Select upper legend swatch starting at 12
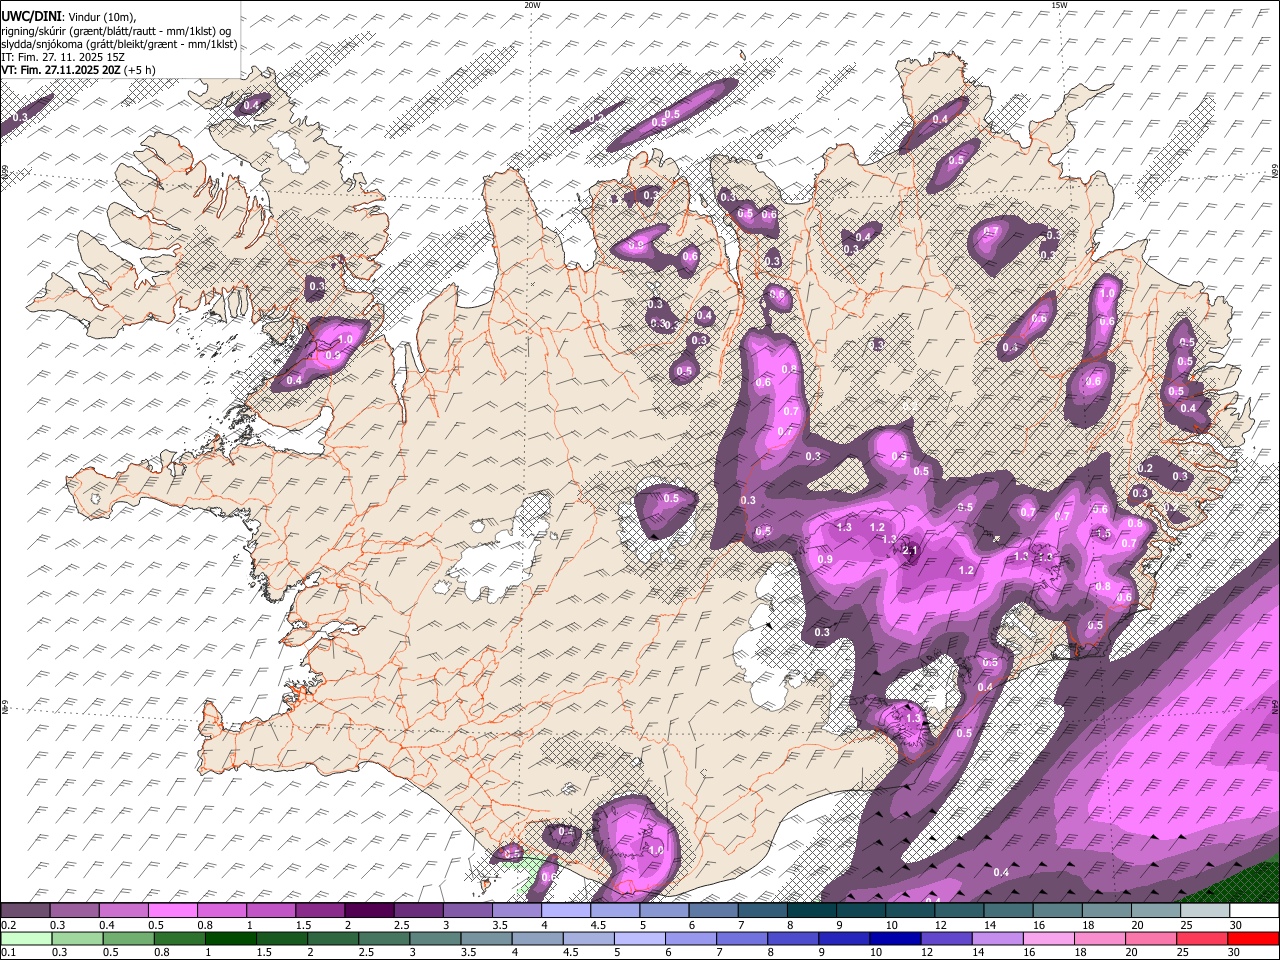1280x960 pixels. coord(959,911)
